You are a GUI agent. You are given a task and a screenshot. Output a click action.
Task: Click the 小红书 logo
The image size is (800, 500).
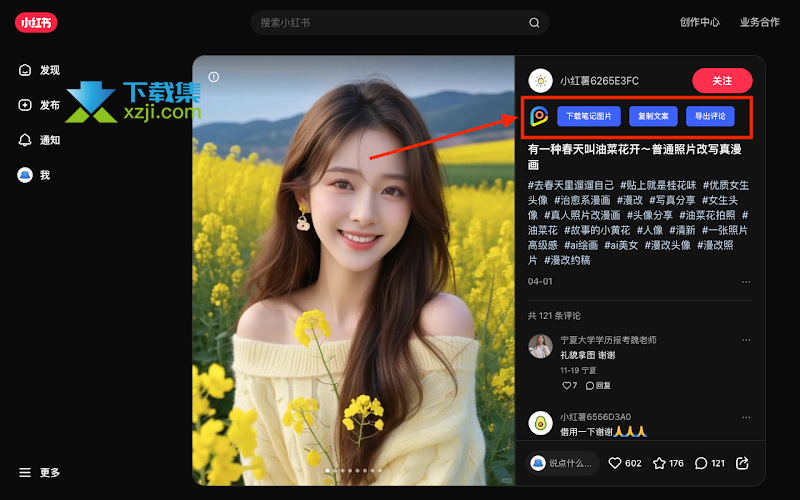click(36, 22)
